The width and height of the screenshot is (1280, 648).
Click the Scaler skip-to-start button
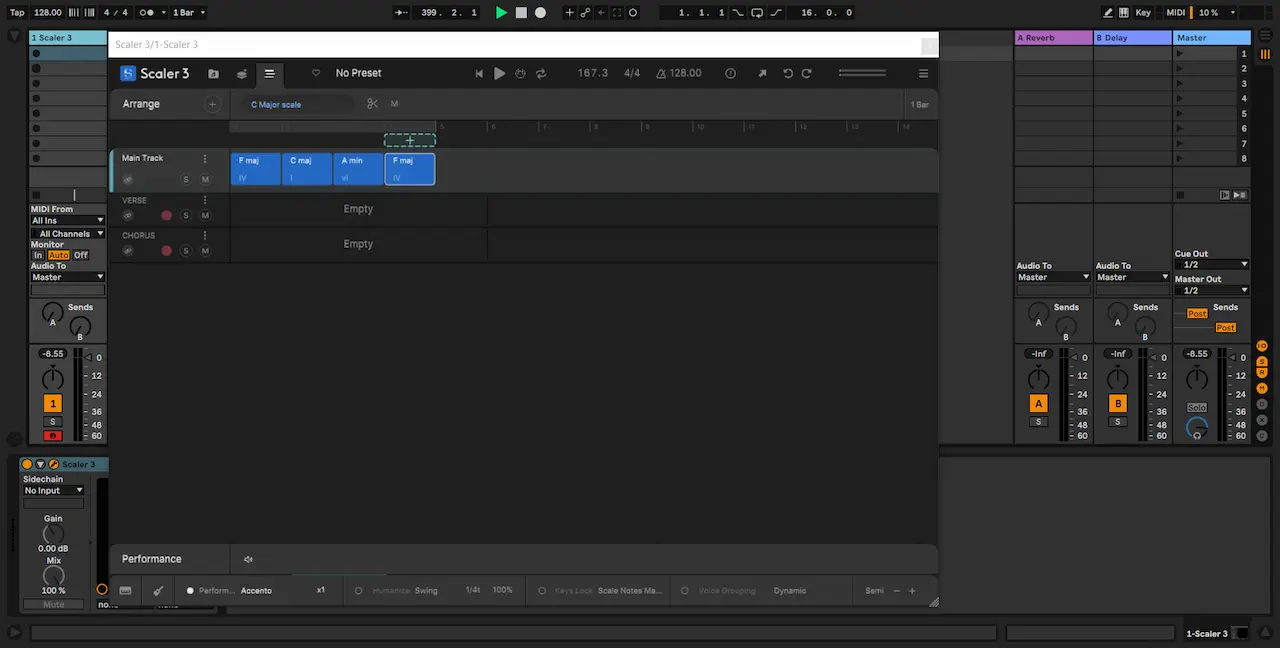478,73
